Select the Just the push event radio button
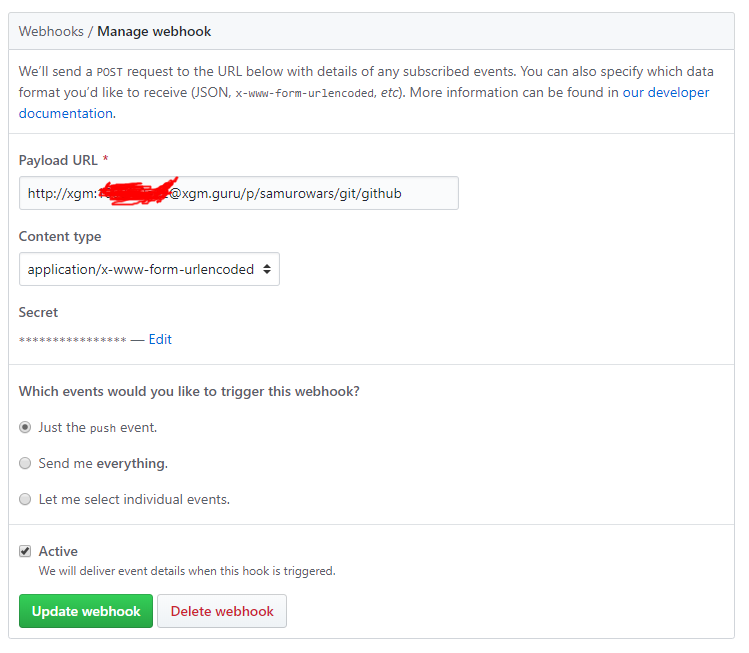 point(25,427)
